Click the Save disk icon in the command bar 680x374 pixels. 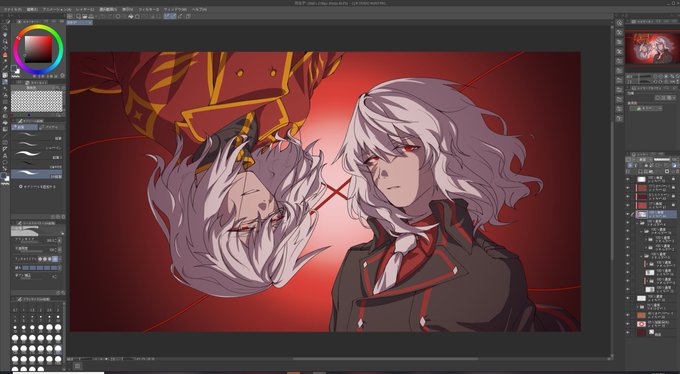(91, 16)
